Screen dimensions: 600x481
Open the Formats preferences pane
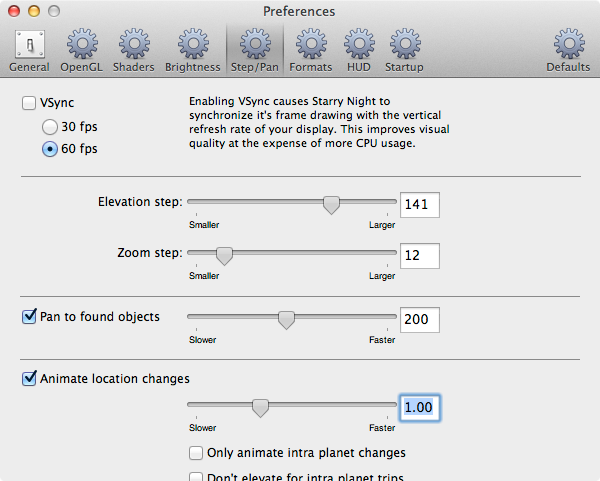pyautogui.click(x=310, y=50)
